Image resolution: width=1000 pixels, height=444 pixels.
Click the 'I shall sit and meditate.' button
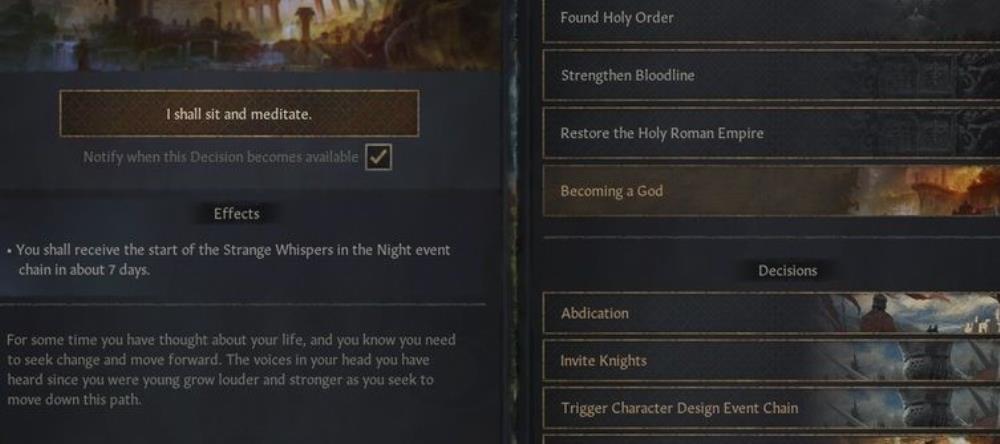coord(239,114)
